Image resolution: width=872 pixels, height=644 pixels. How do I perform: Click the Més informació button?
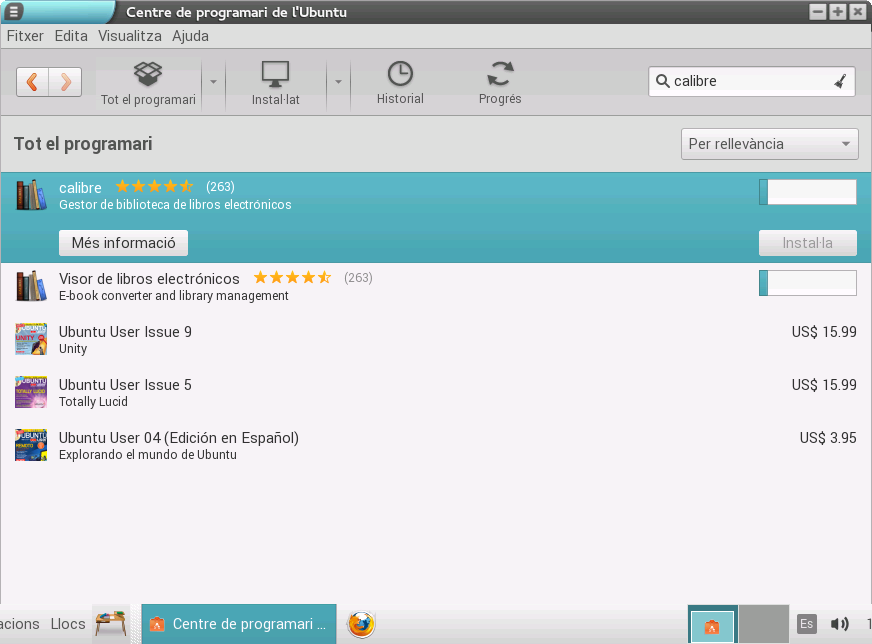(123, 243)
